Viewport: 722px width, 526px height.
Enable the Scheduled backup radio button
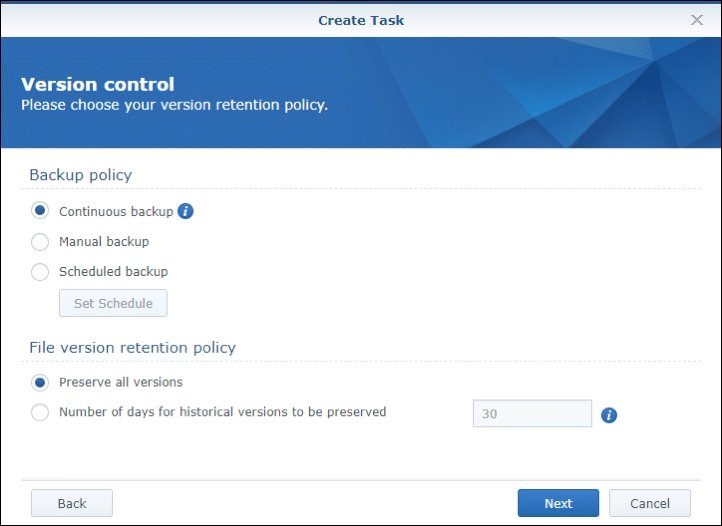(40, 271)
